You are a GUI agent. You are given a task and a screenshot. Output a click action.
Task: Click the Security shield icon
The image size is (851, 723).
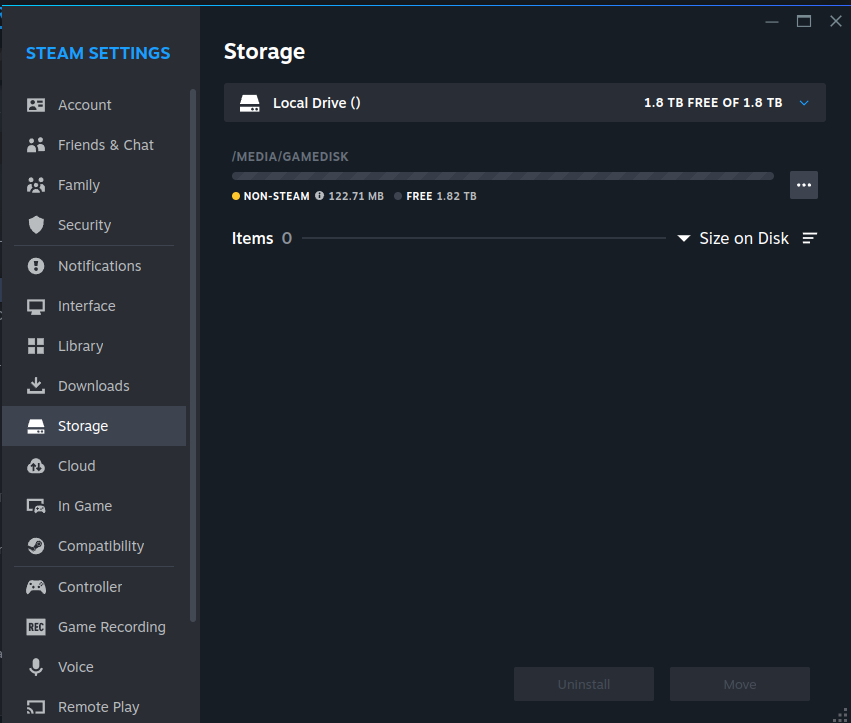[36, 225]
